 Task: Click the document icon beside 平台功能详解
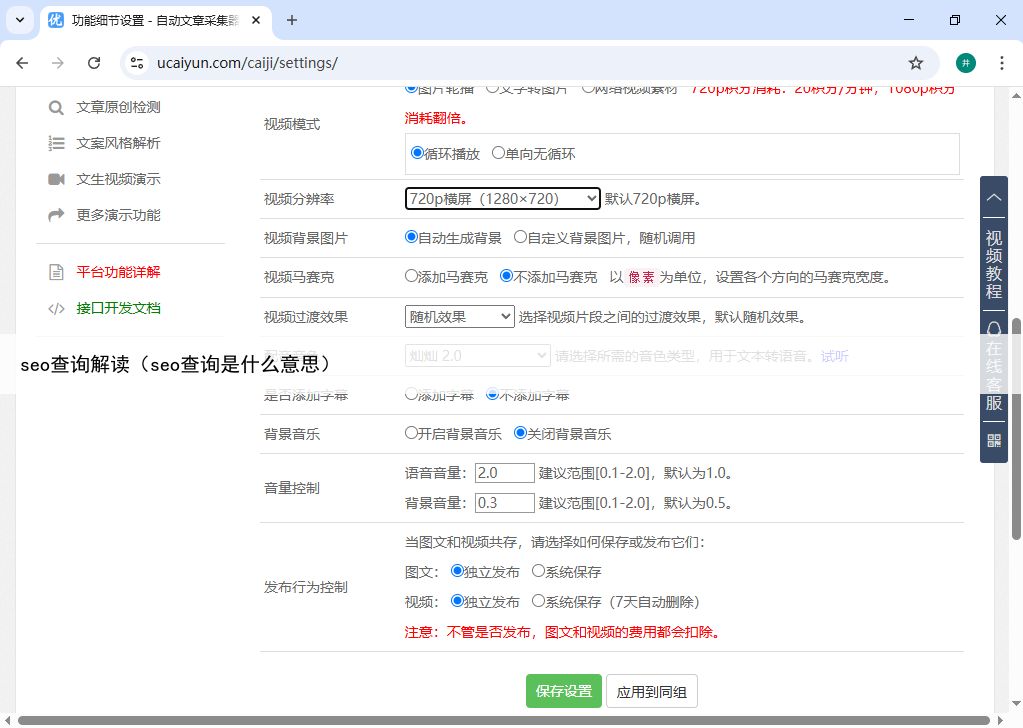(x=56, y=272)
